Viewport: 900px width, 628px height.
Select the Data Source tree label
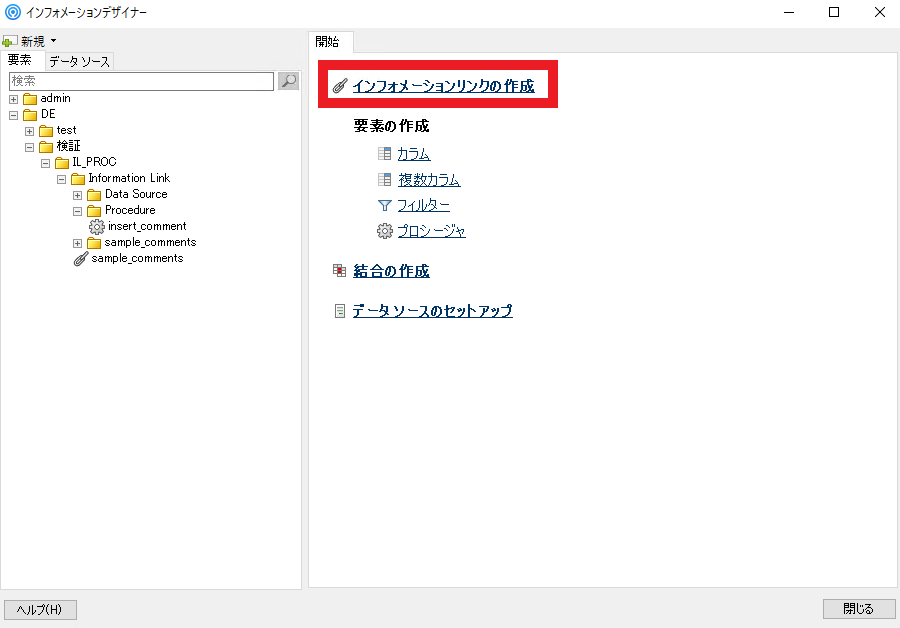pos(136,194)
